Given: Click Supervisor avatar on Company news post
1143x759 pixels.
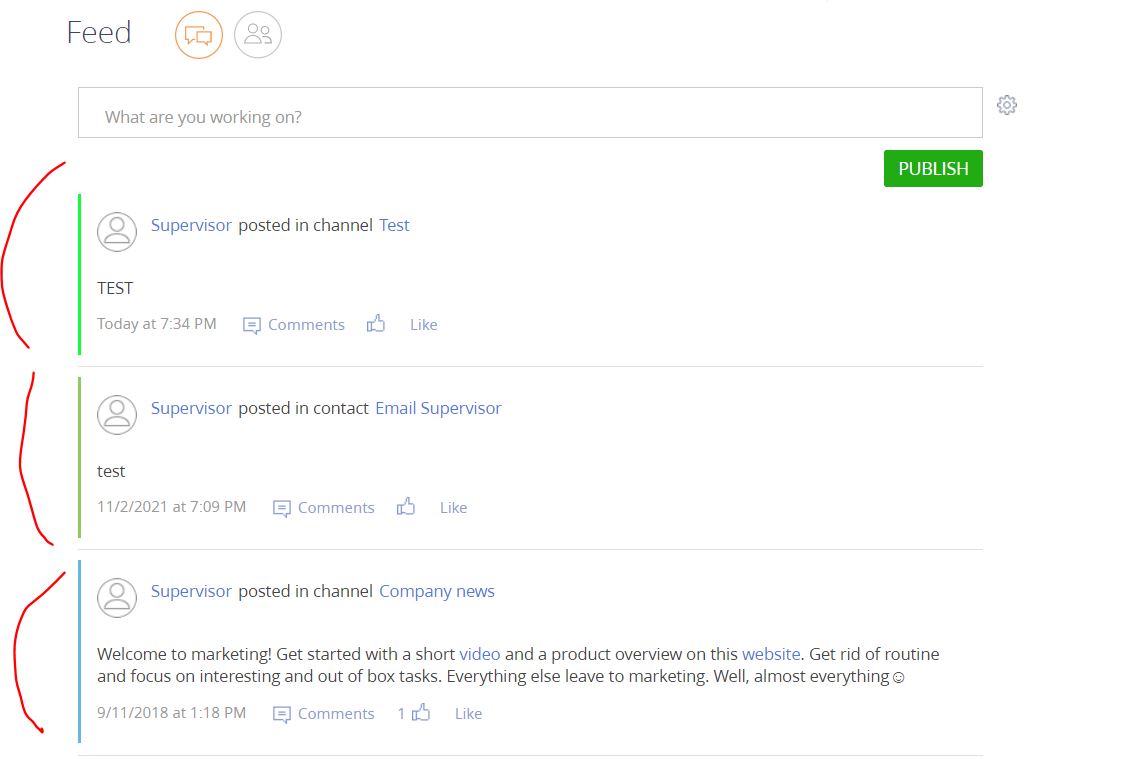Looking at the screenshot, I should [117, 598].
